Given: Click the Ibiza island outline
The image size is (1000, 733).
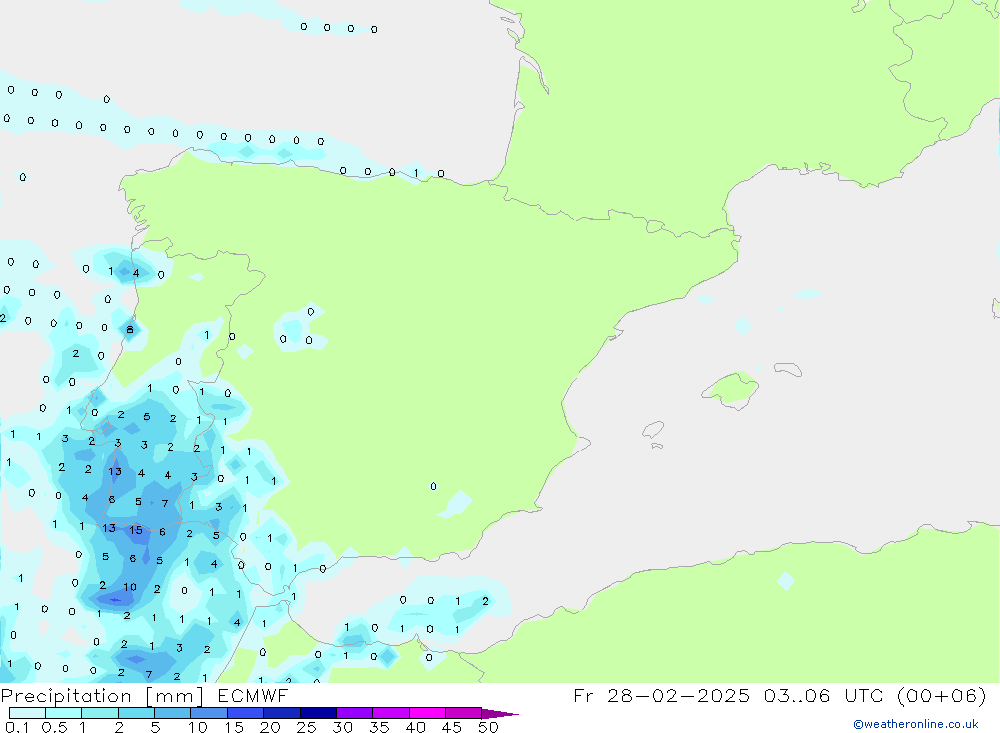Looking at the screenshot, I should 653,429.
